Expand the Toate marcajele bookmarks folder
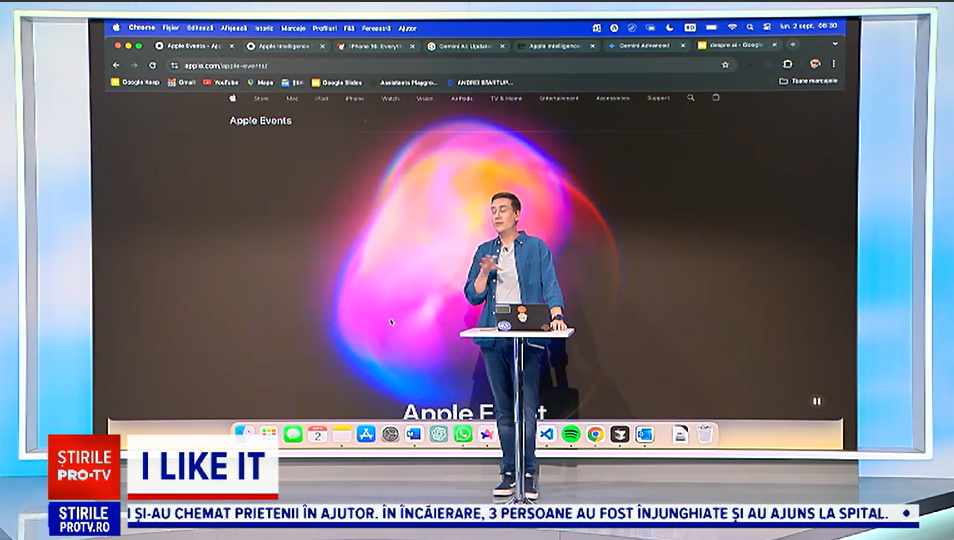 (x=808, y=80)
